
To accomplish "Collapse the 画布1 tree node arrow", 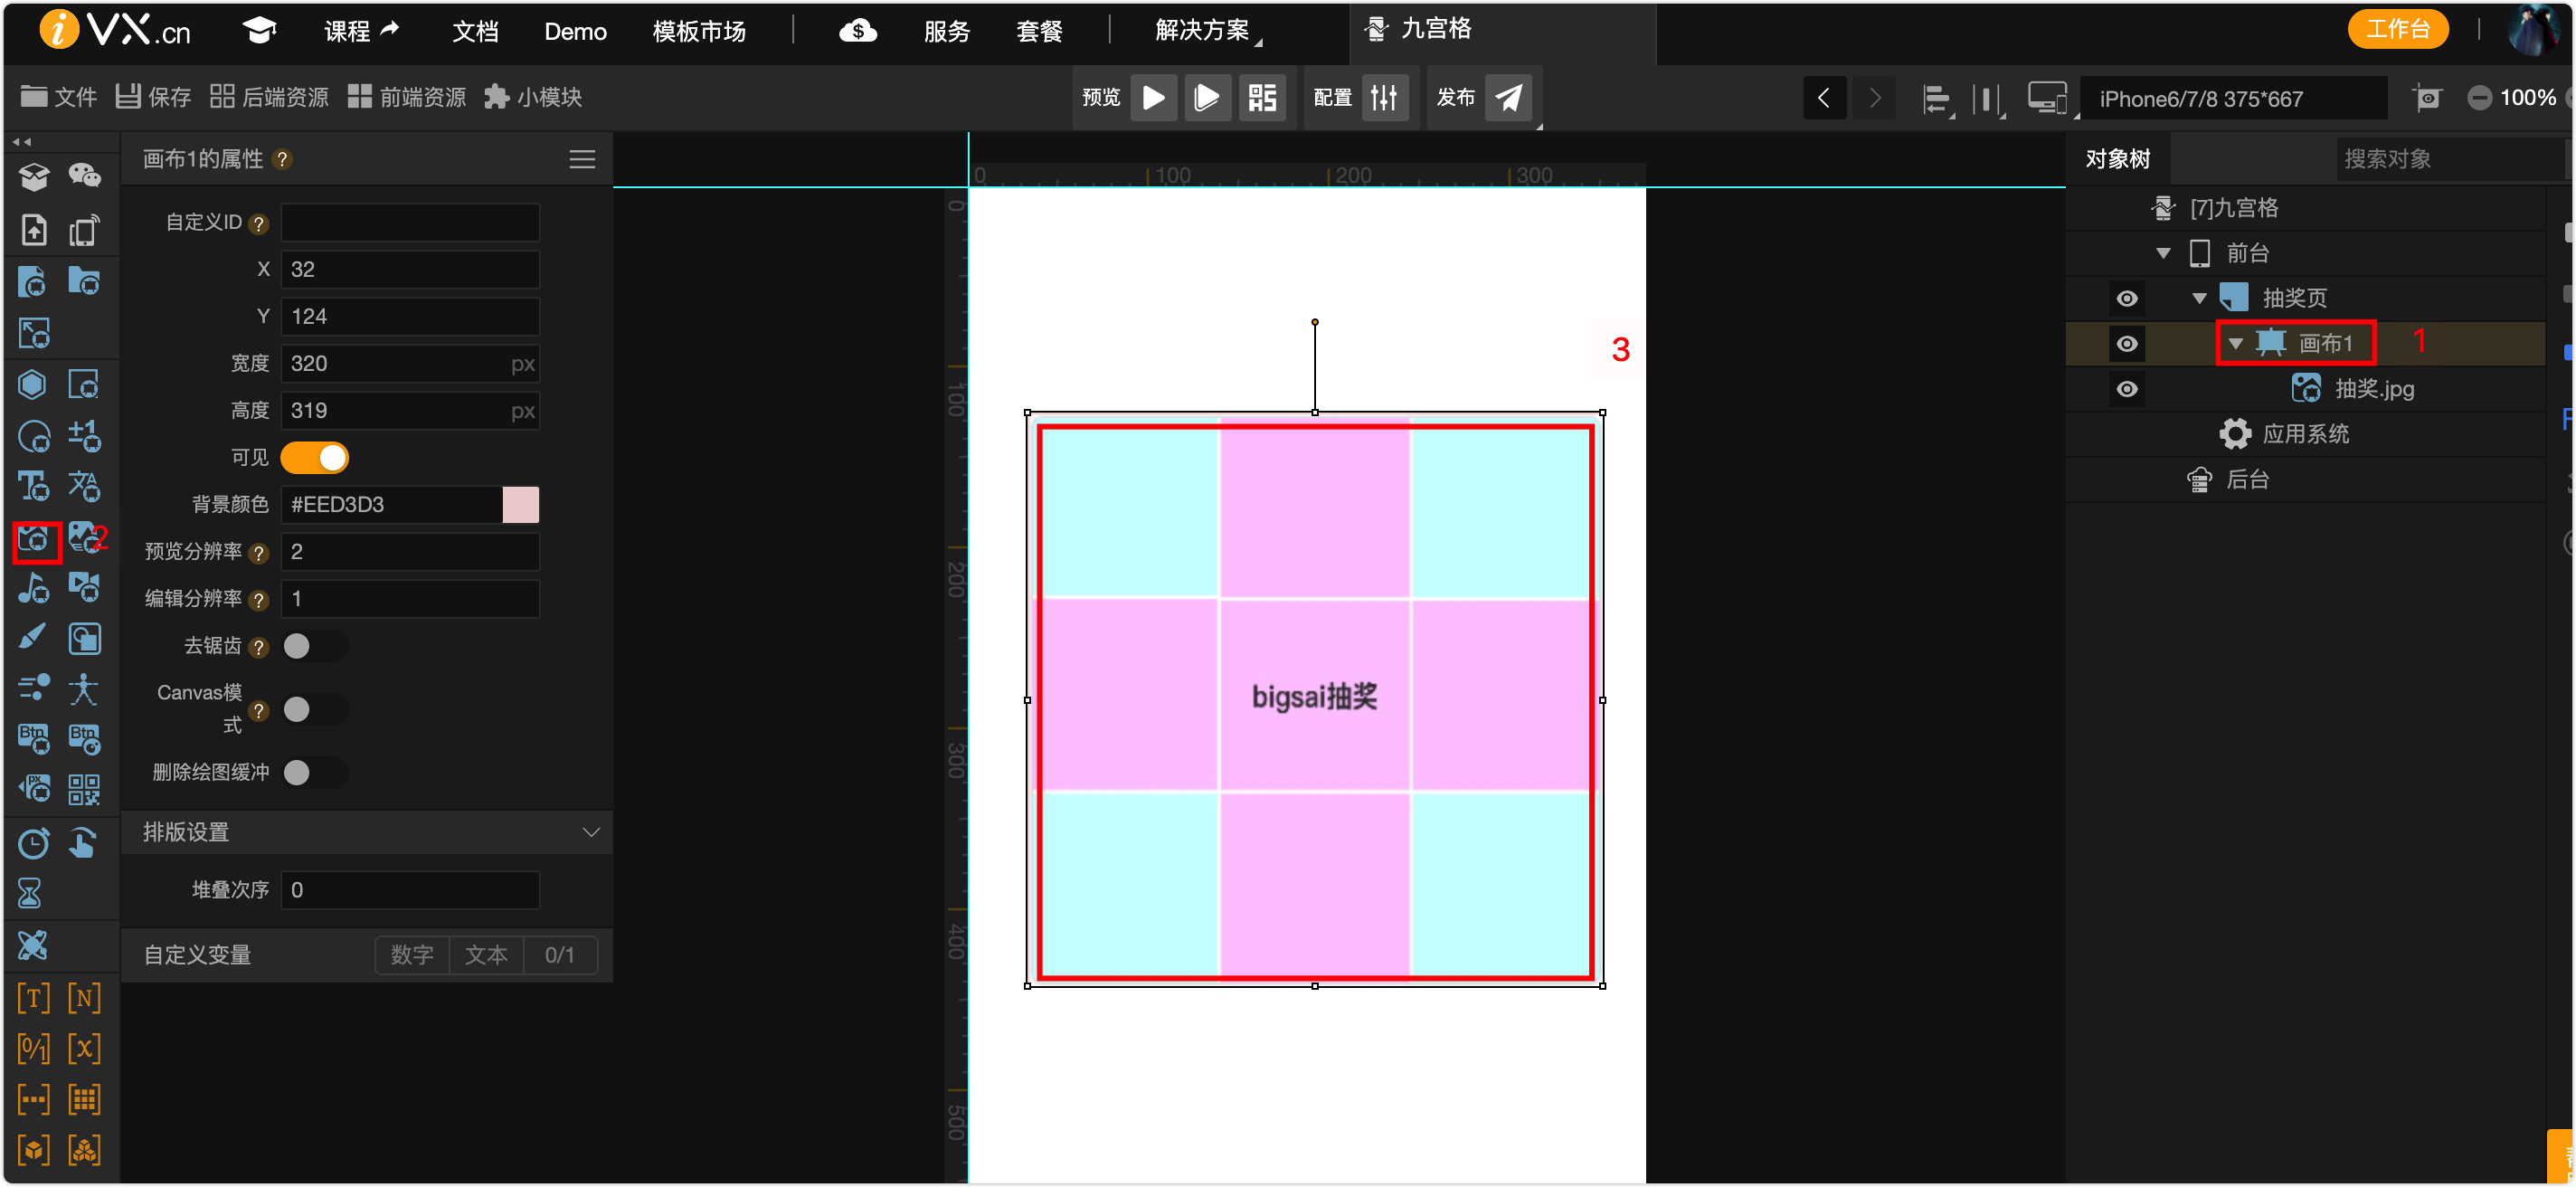I will point(2236,343).
